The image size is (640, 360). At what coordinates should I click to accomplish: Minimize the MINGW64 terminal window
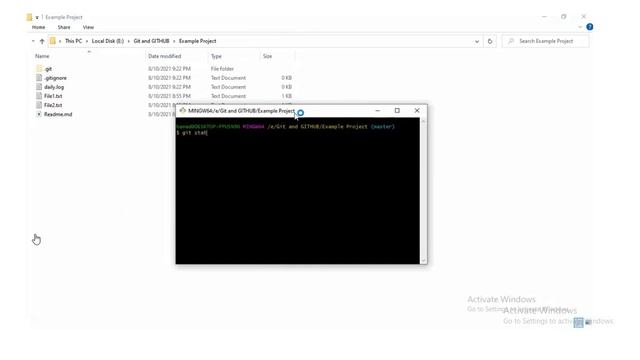pyautogui.click(x=378, y=111)
